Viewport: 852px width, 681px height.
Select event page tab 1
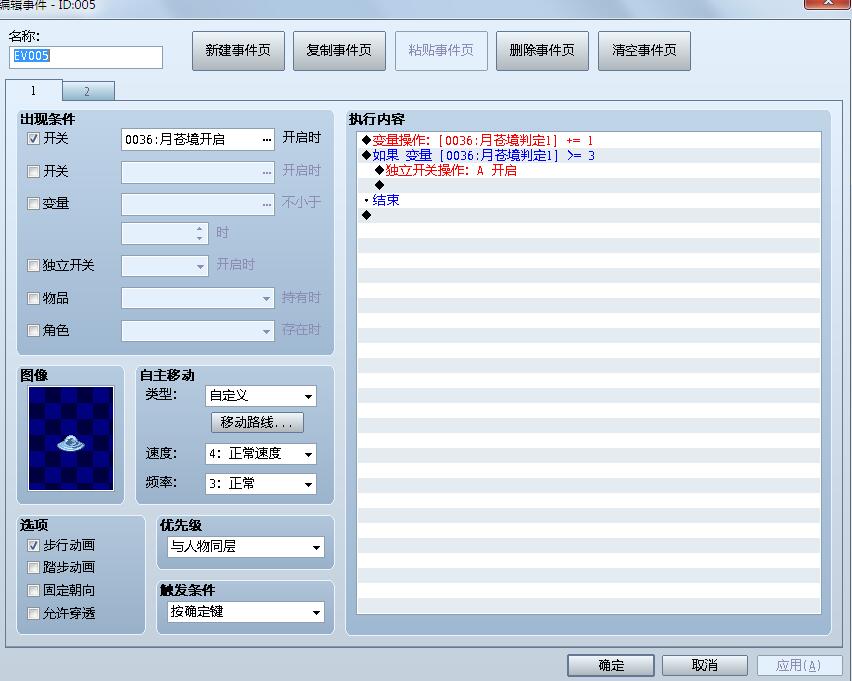coord(34,90)
